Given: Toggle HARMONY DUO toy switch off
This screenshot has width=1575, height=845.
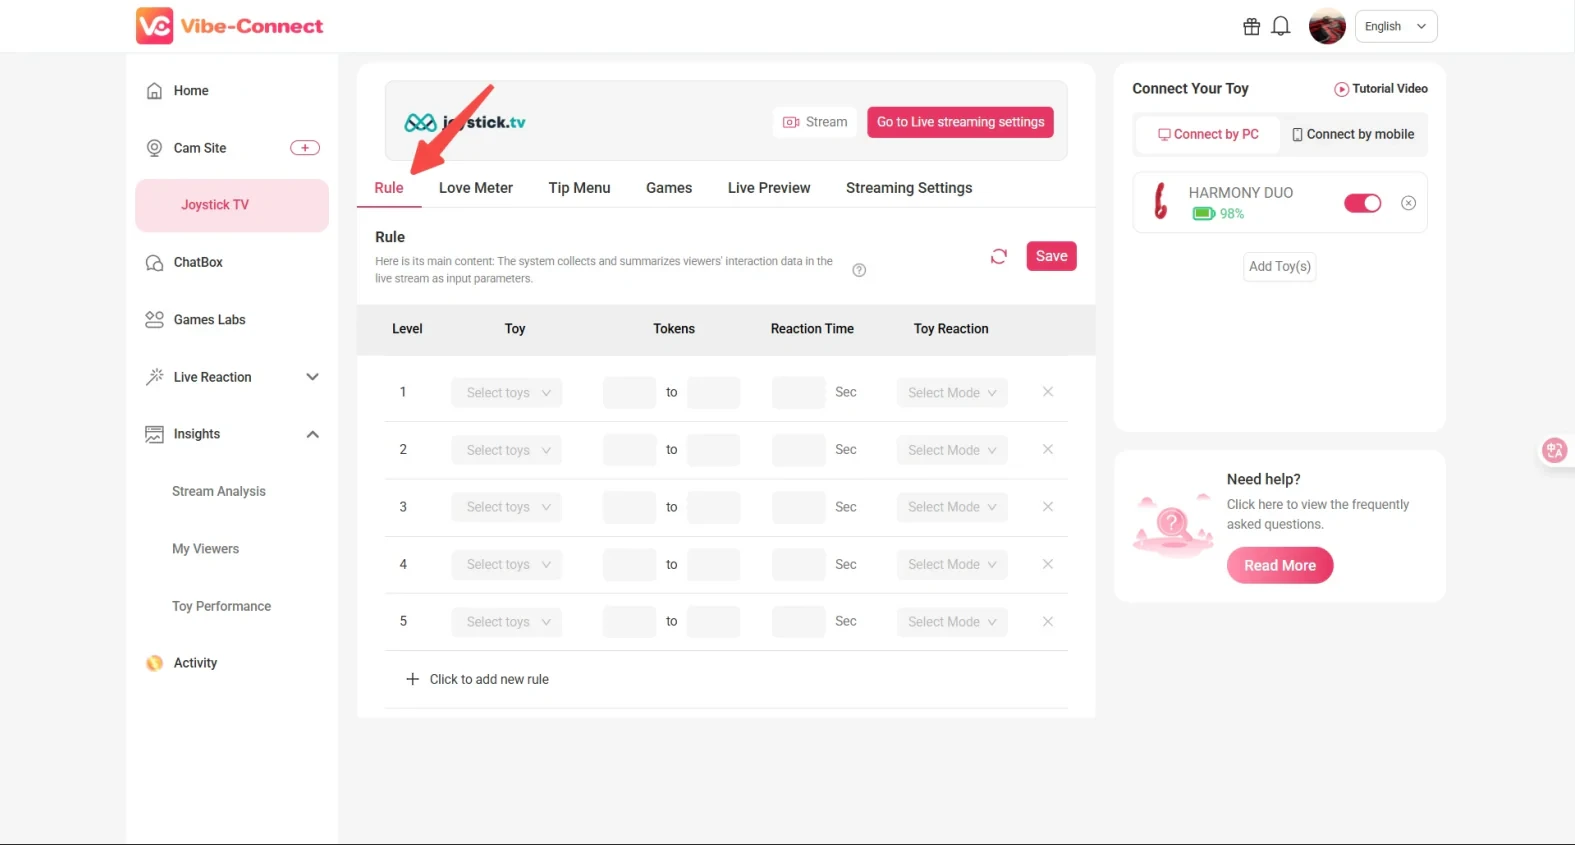Looking at the screenshot, I should click(1362, 203).
